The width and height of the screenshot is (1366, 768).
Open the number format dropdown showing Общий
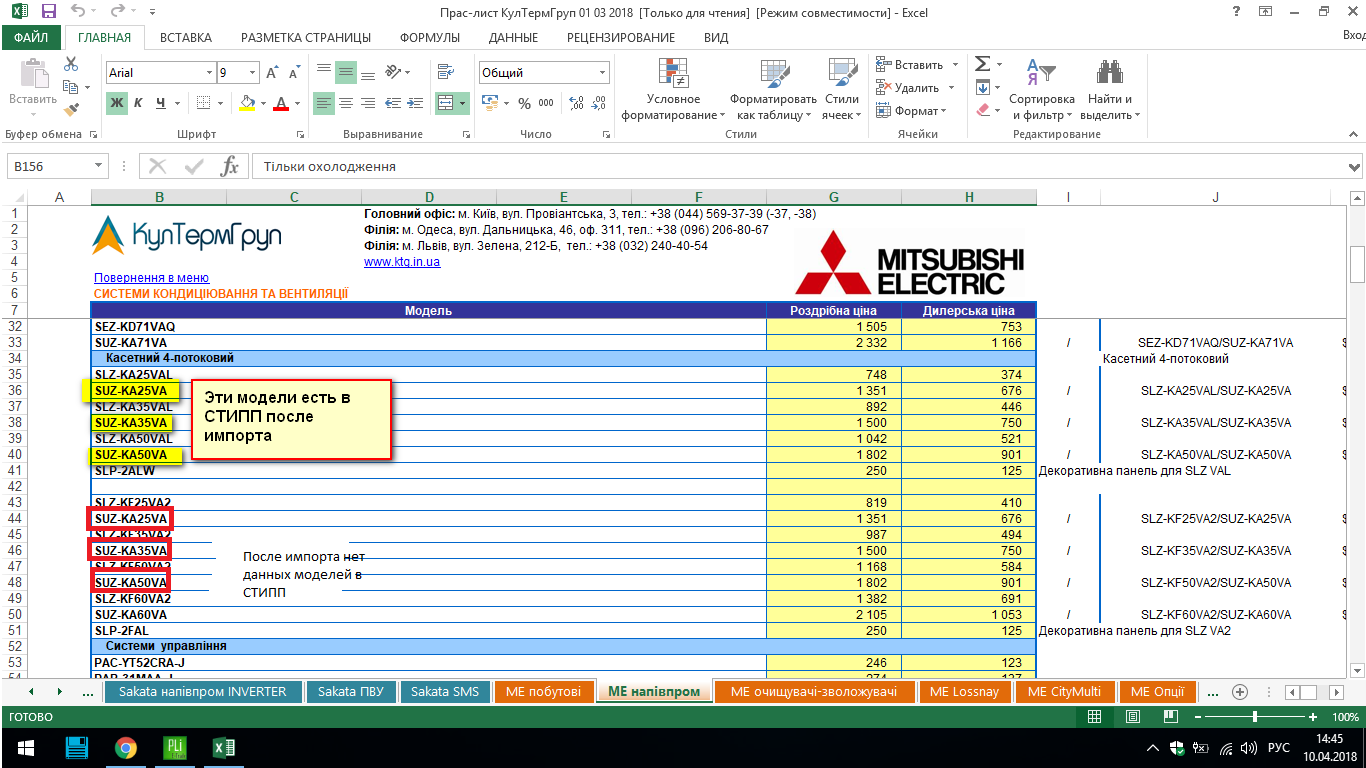[x=602, y=73]
